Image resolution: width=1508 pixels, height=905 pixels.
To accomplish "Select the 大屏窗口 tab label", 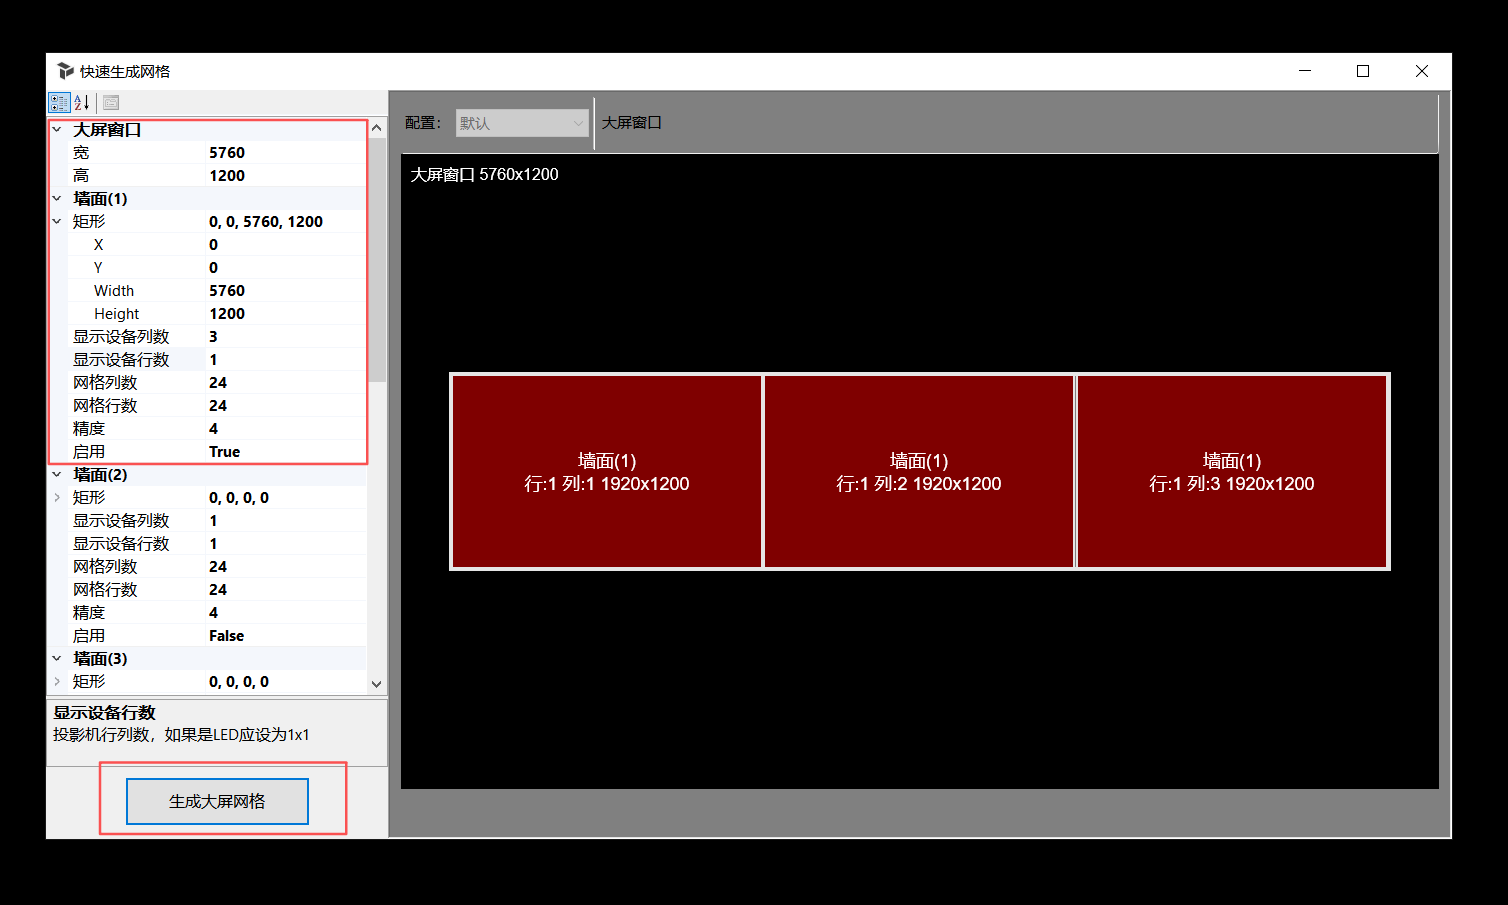I will (631, 123).
